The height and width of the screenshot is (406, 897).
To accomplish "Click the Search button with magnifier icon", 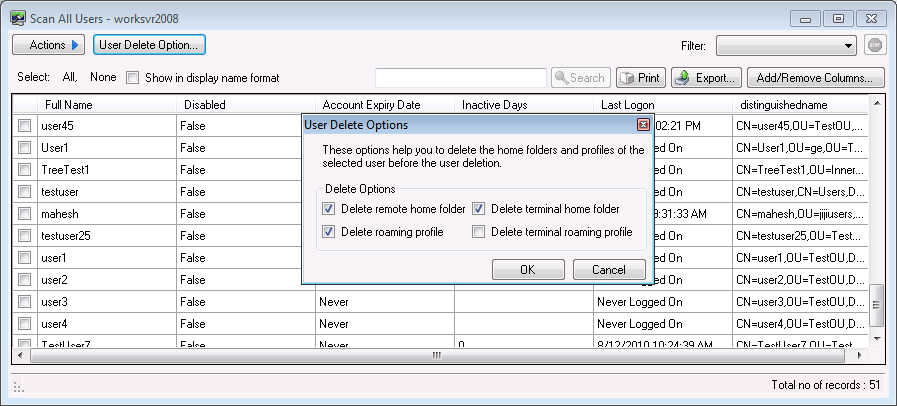I will pyautogui.click(x=580, y=77).
